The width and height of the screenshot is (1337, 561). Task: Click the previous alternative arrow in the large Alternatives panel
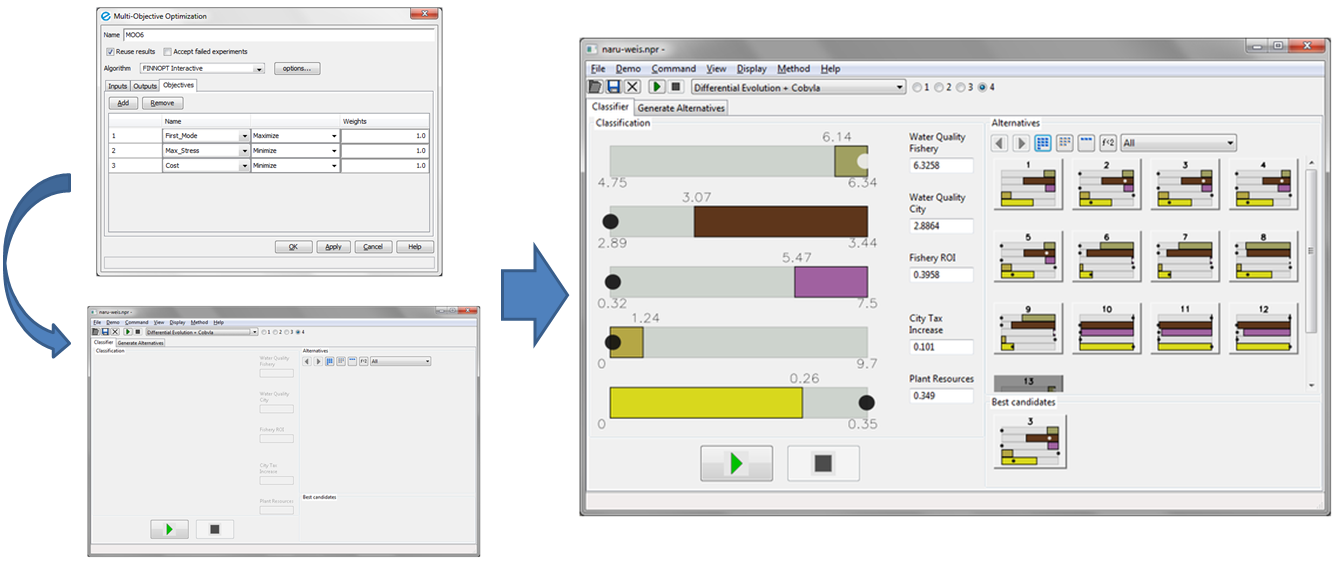point(1000,143)
